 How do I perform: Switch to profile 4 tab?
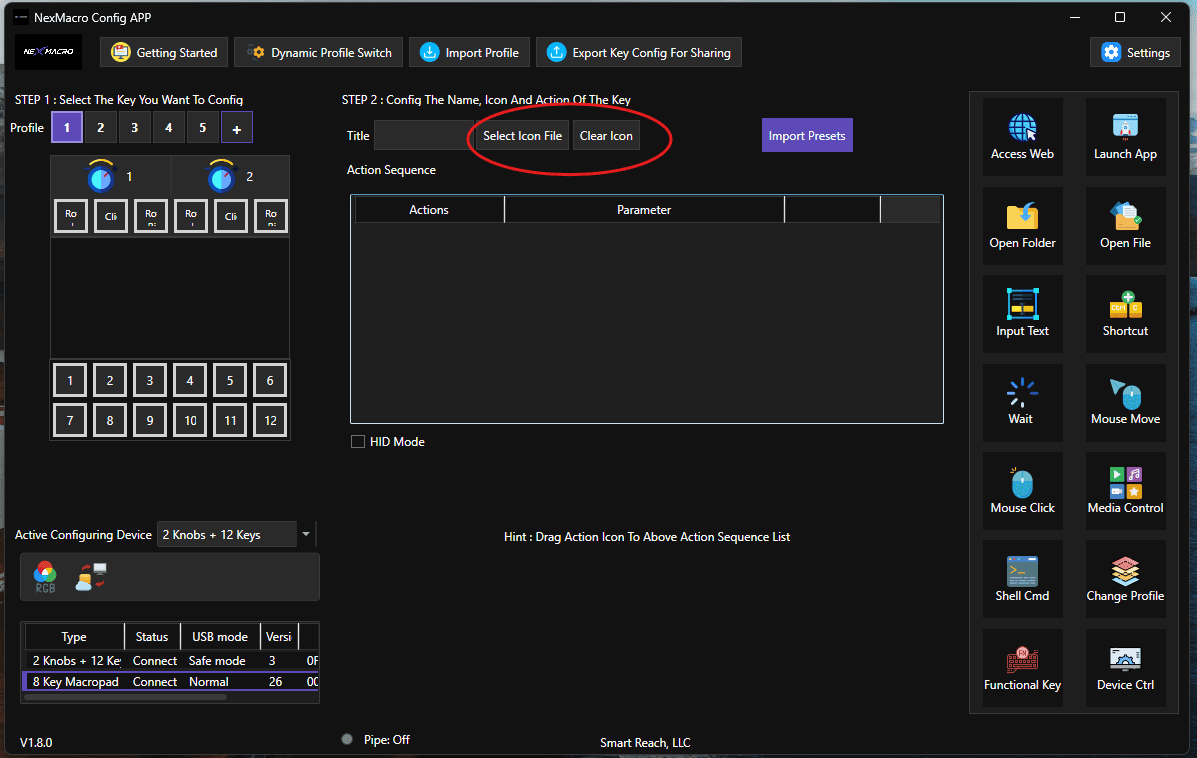tap(169, 127)
